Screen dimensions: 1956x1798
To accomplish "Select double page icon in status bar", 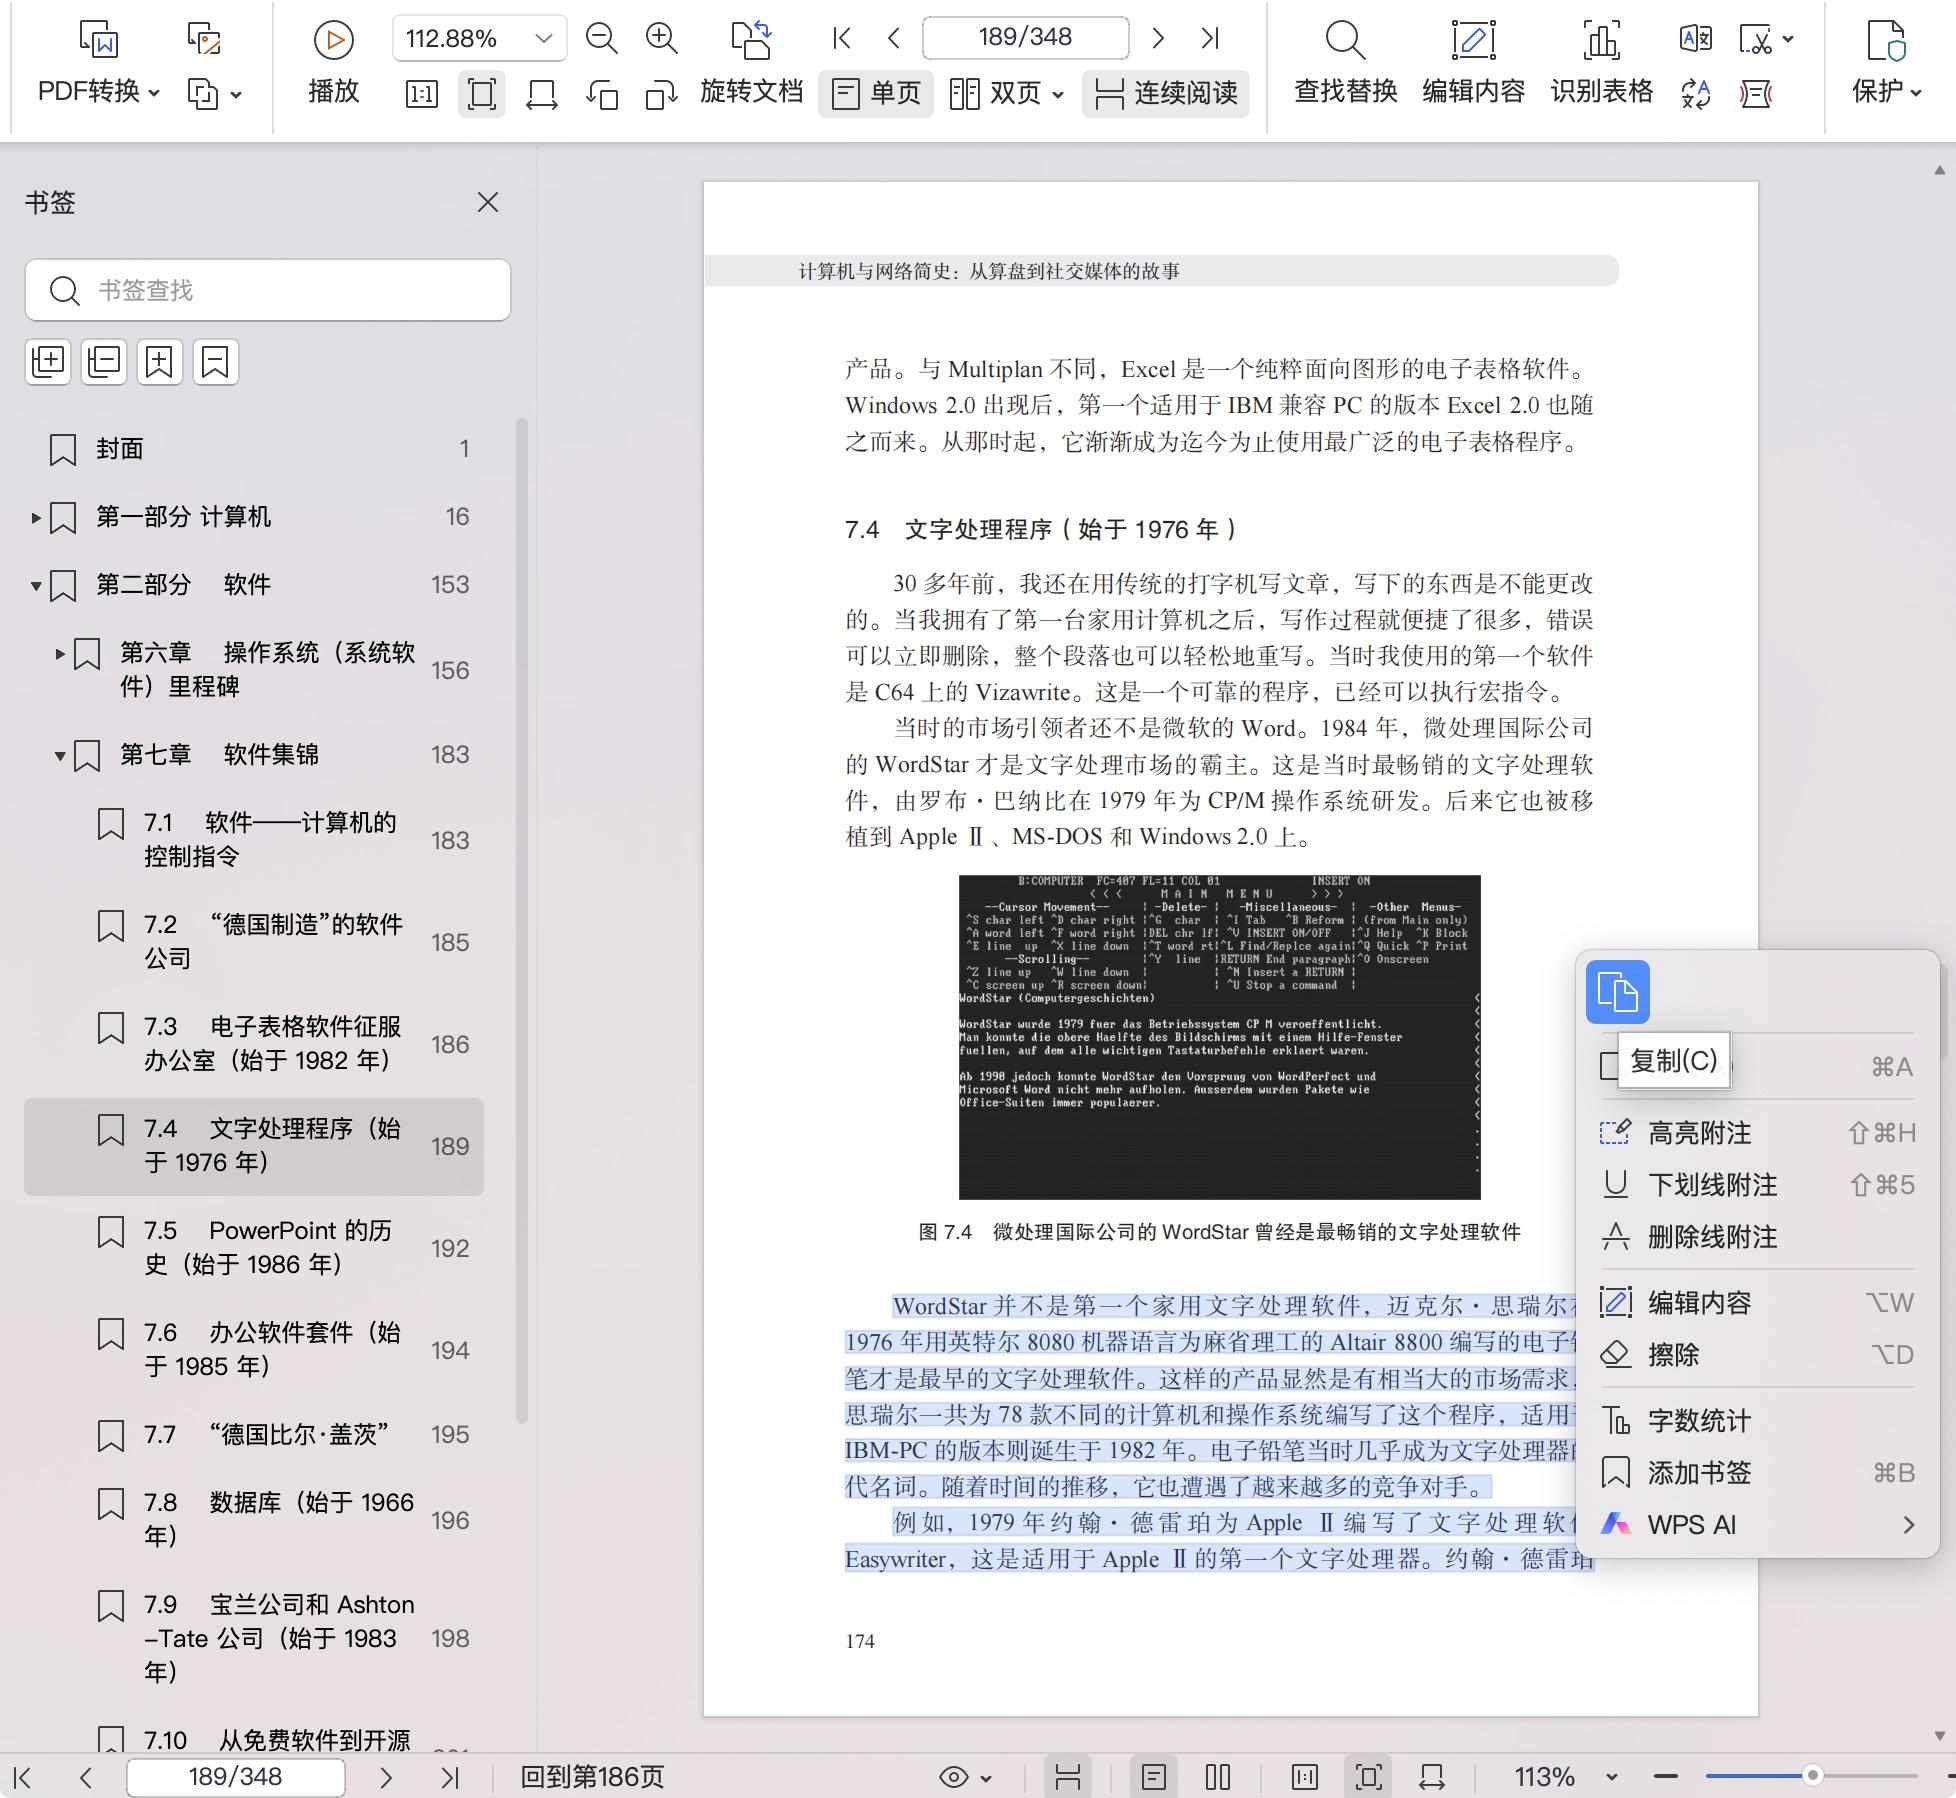I will [x=1217, y=1777].
